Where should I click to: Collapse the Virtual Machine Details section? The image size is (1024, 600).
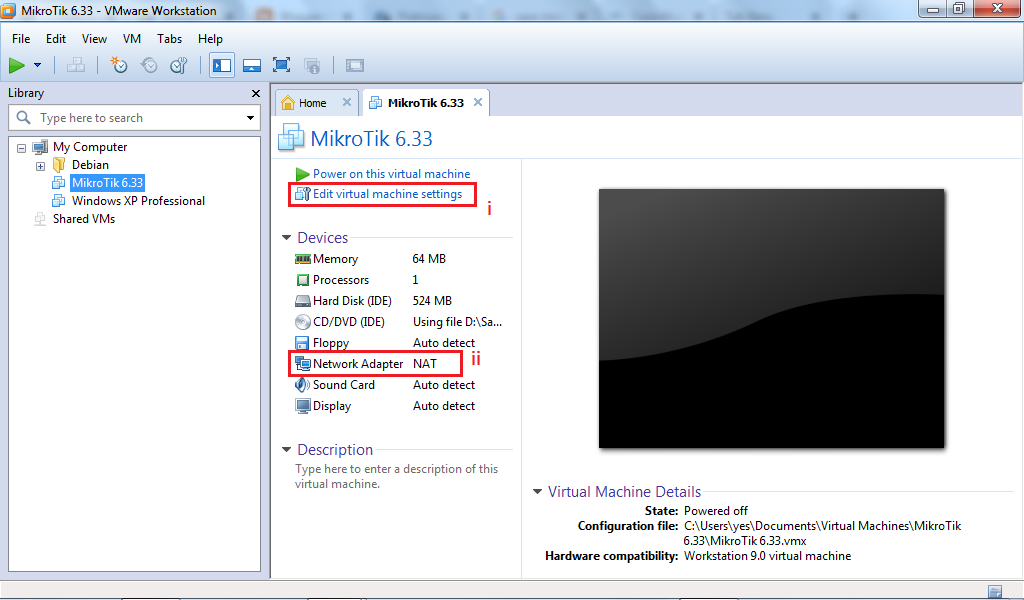(538, 491)
